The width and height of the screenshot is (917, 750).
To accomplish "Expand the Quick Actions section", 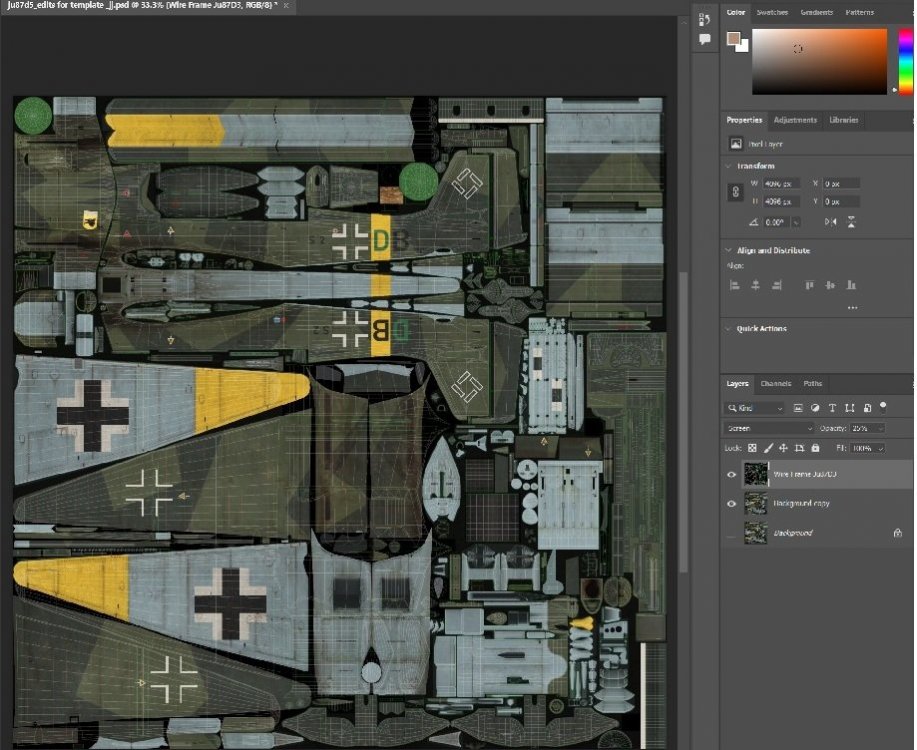I will (x=727, y=328).
